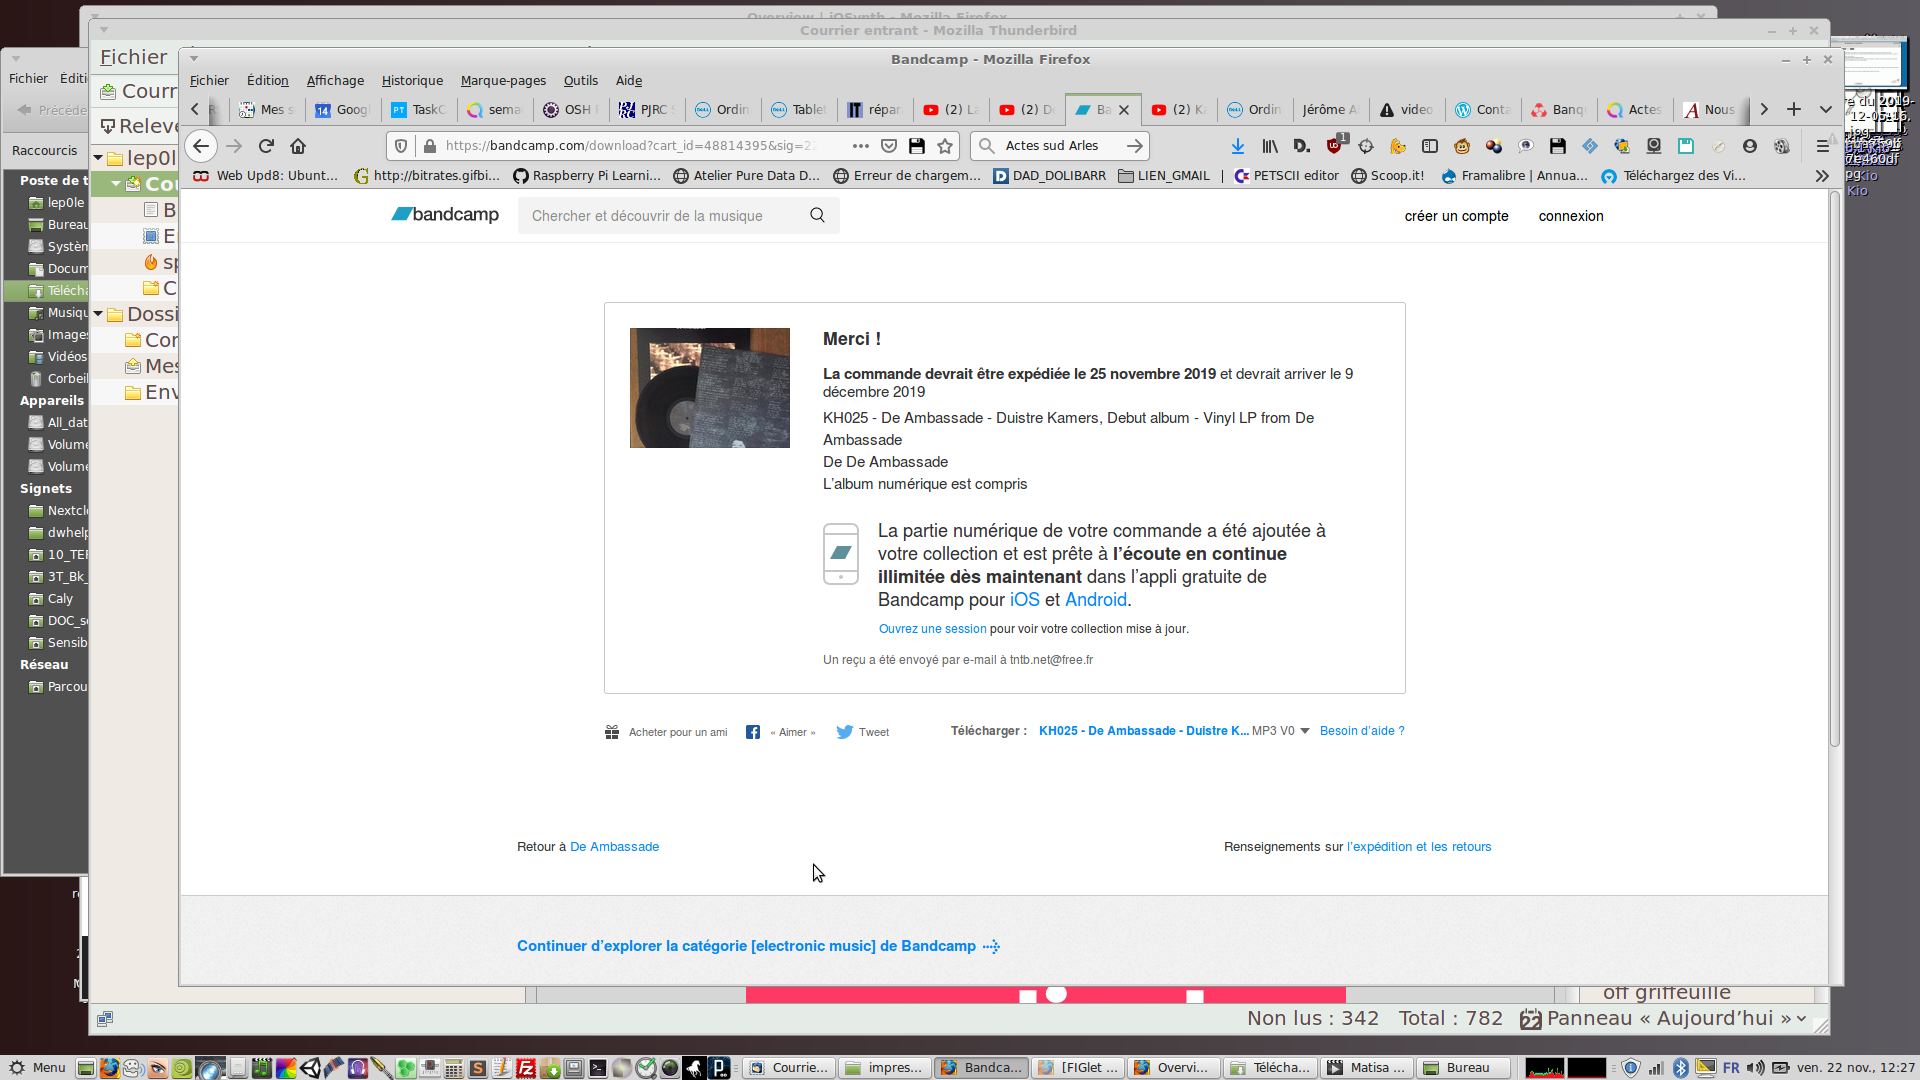The height and width of the screenshot is (1080, 1920).
Task: Click the connexion link
Action: pos(1570,216)
